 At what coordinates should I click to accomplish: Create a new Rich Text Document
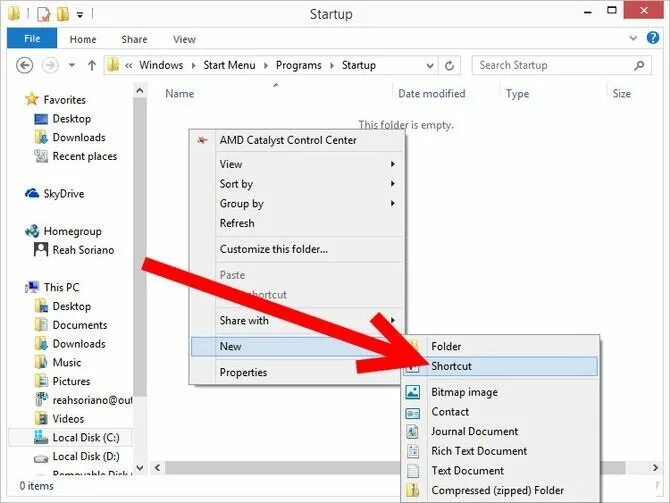point(500,451)
